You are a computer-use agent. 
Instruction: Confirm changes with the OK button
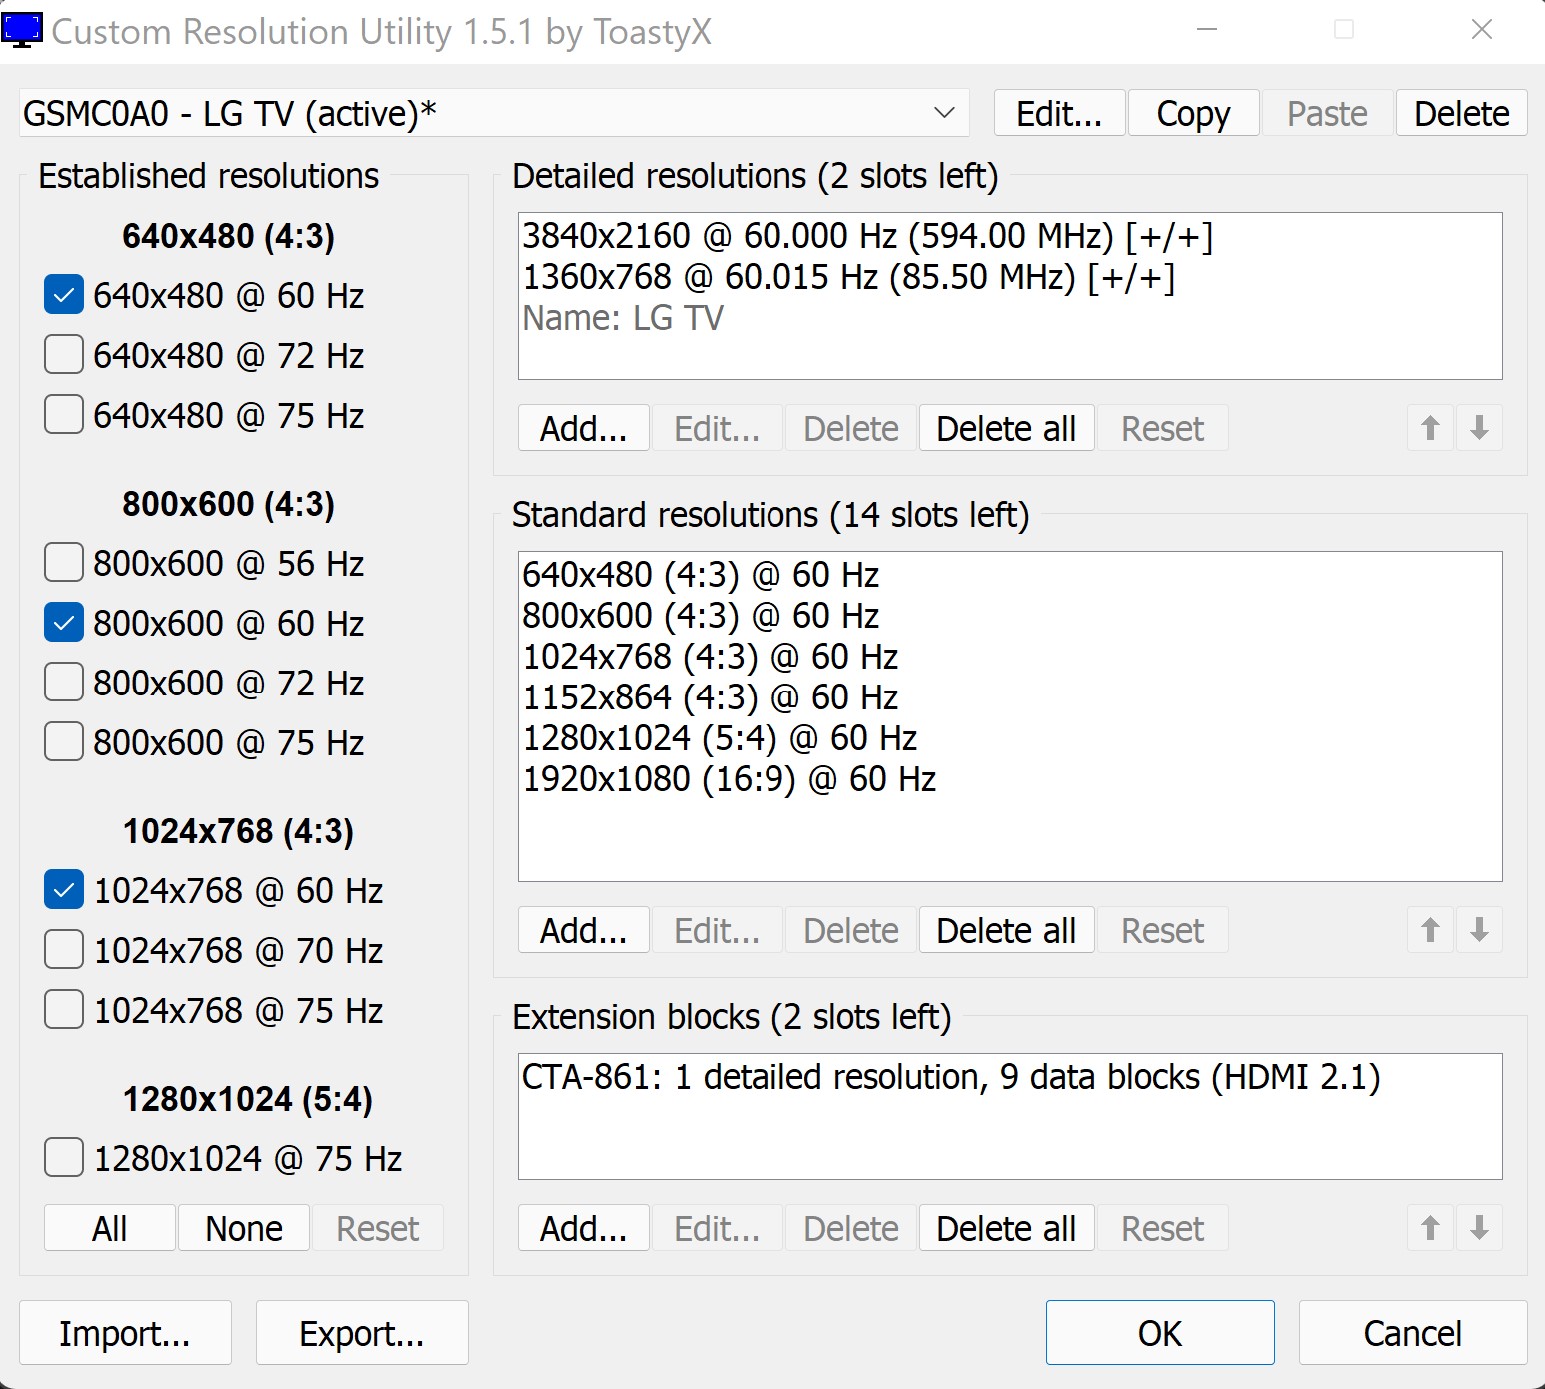pyautogui.click(x=1160, y=1333)
